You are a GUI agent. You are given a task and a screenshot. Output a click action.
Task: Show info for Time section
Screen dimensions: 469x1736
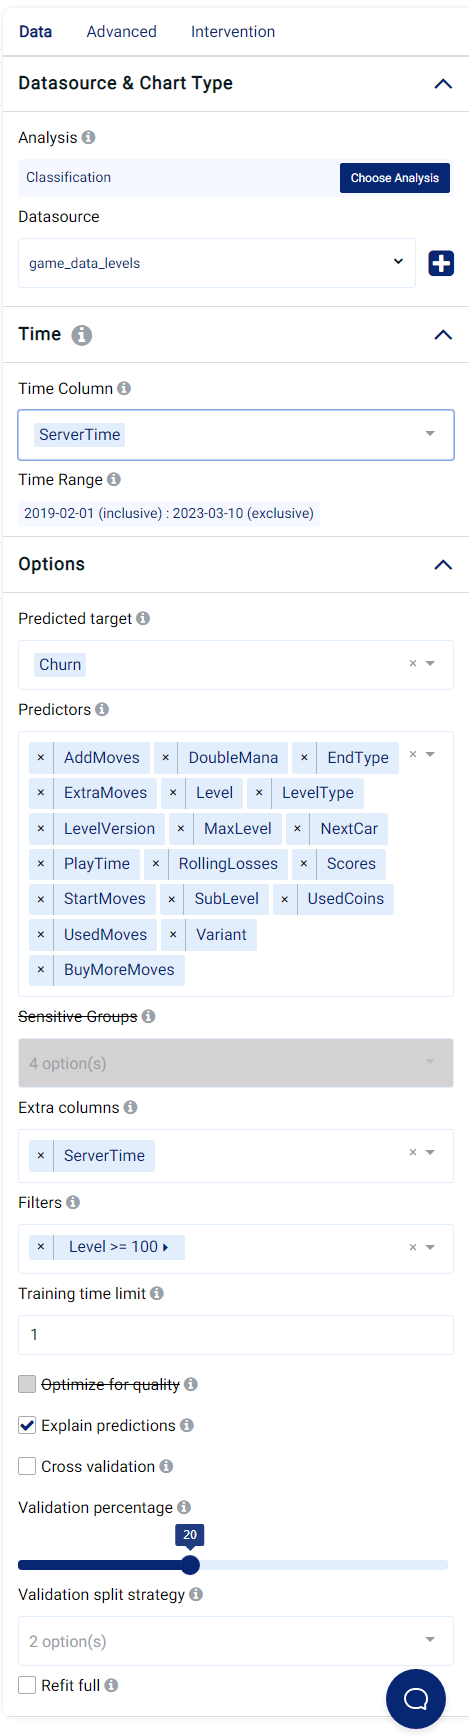coord(82,335)
